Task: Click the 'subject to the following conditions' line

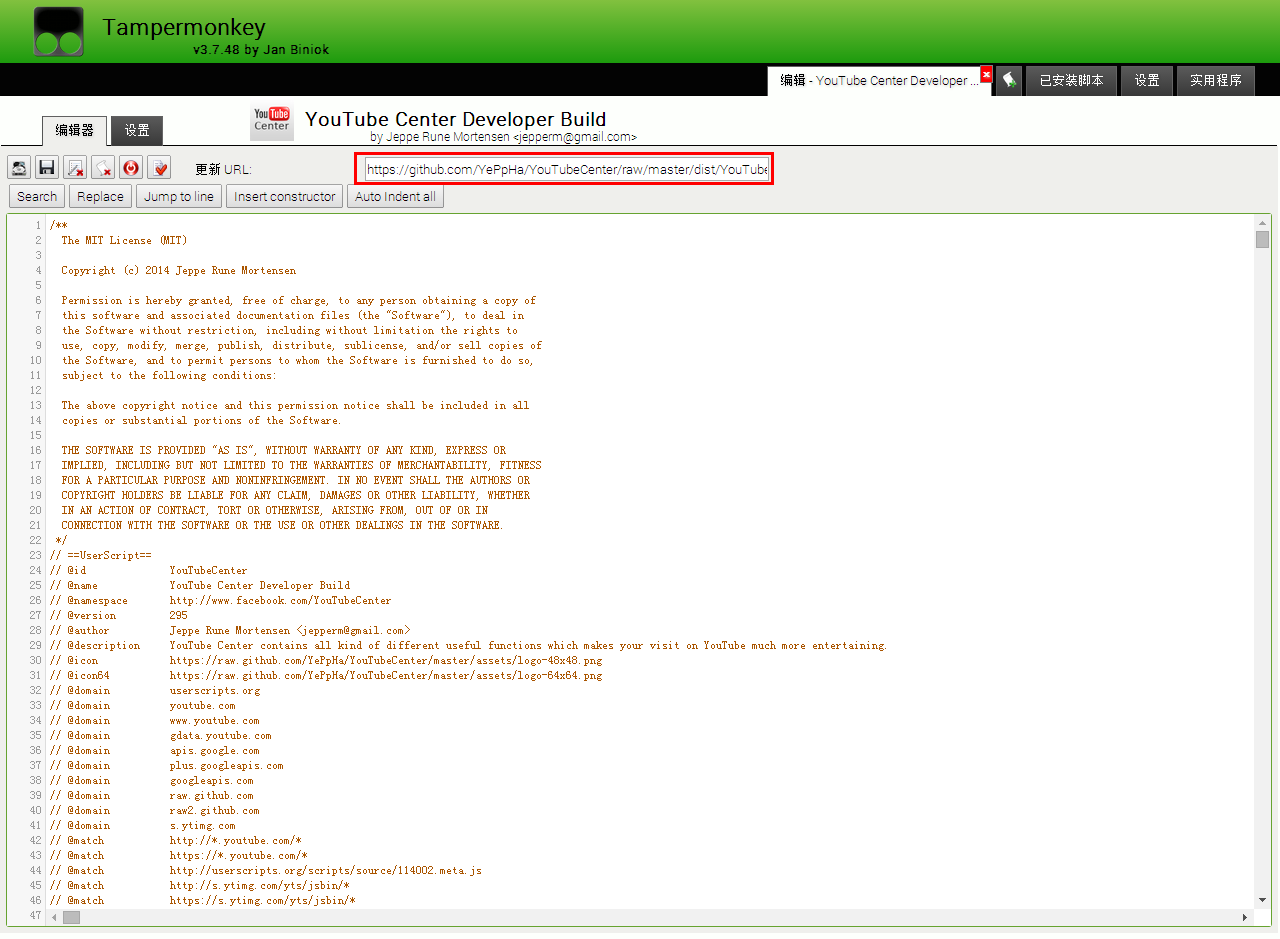Action: [x=169, y=375]
